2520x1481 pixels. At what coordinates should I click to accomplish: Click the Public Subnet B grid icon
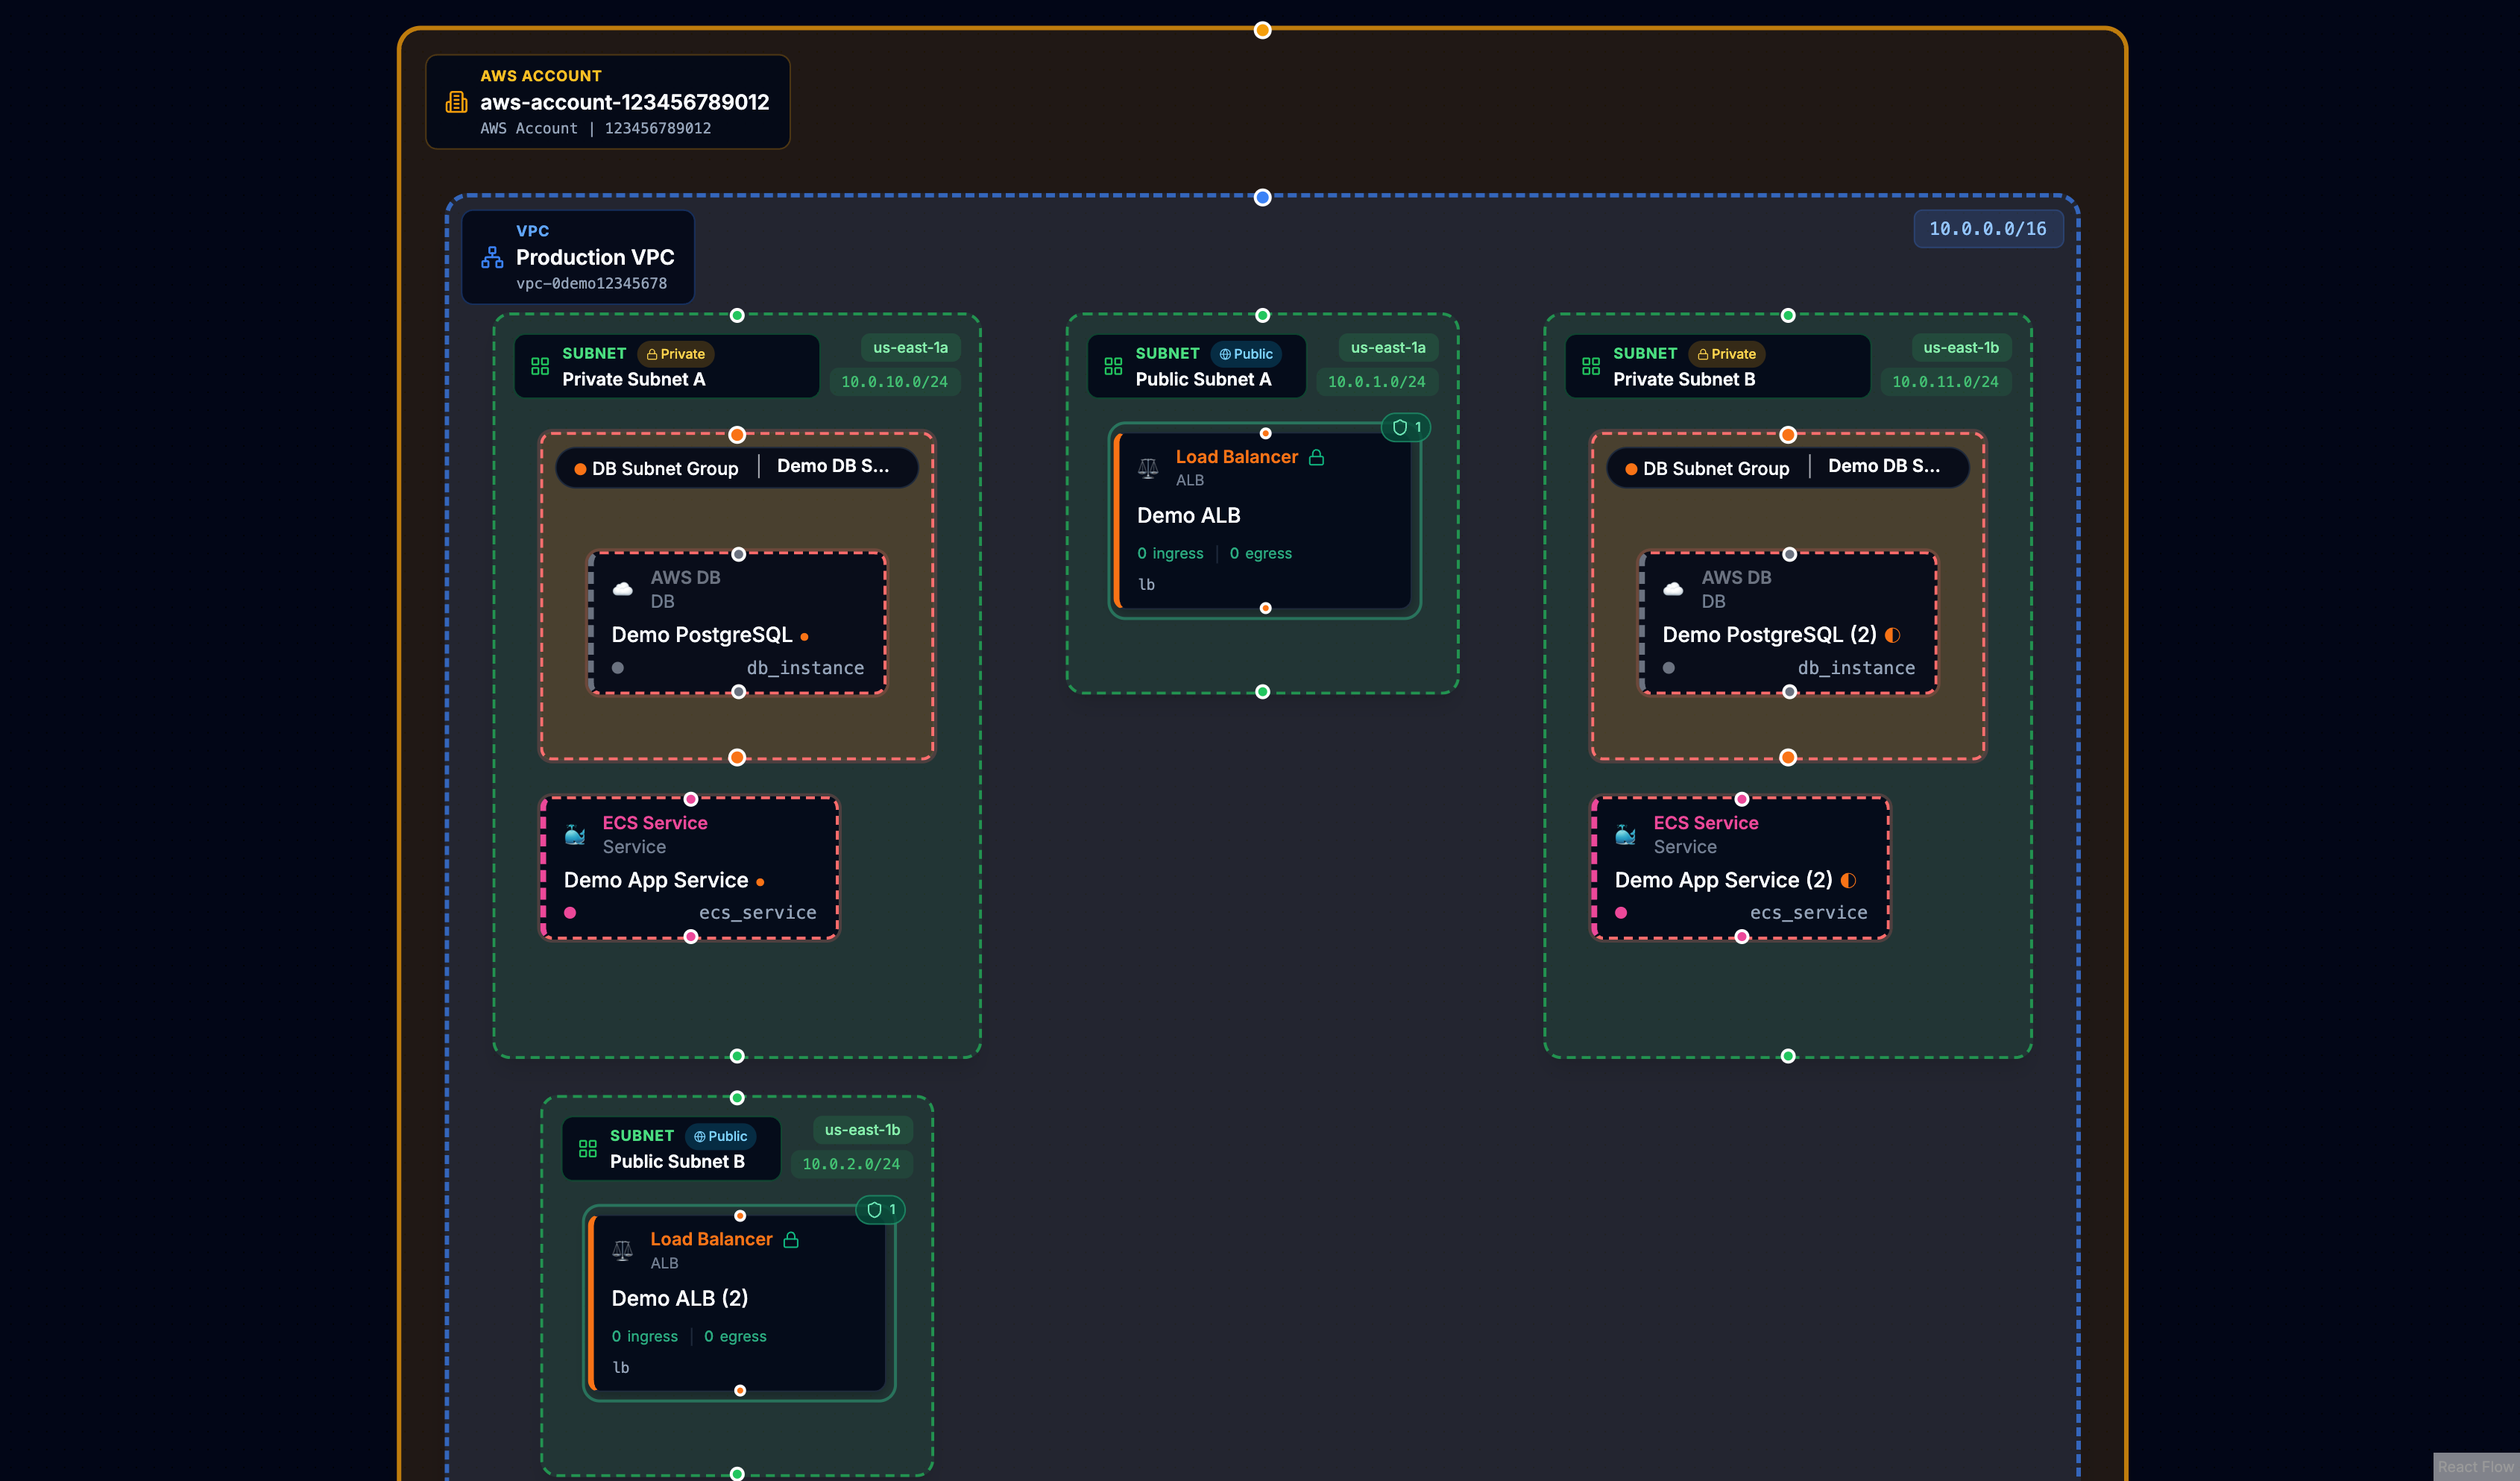pos(588,1148)
